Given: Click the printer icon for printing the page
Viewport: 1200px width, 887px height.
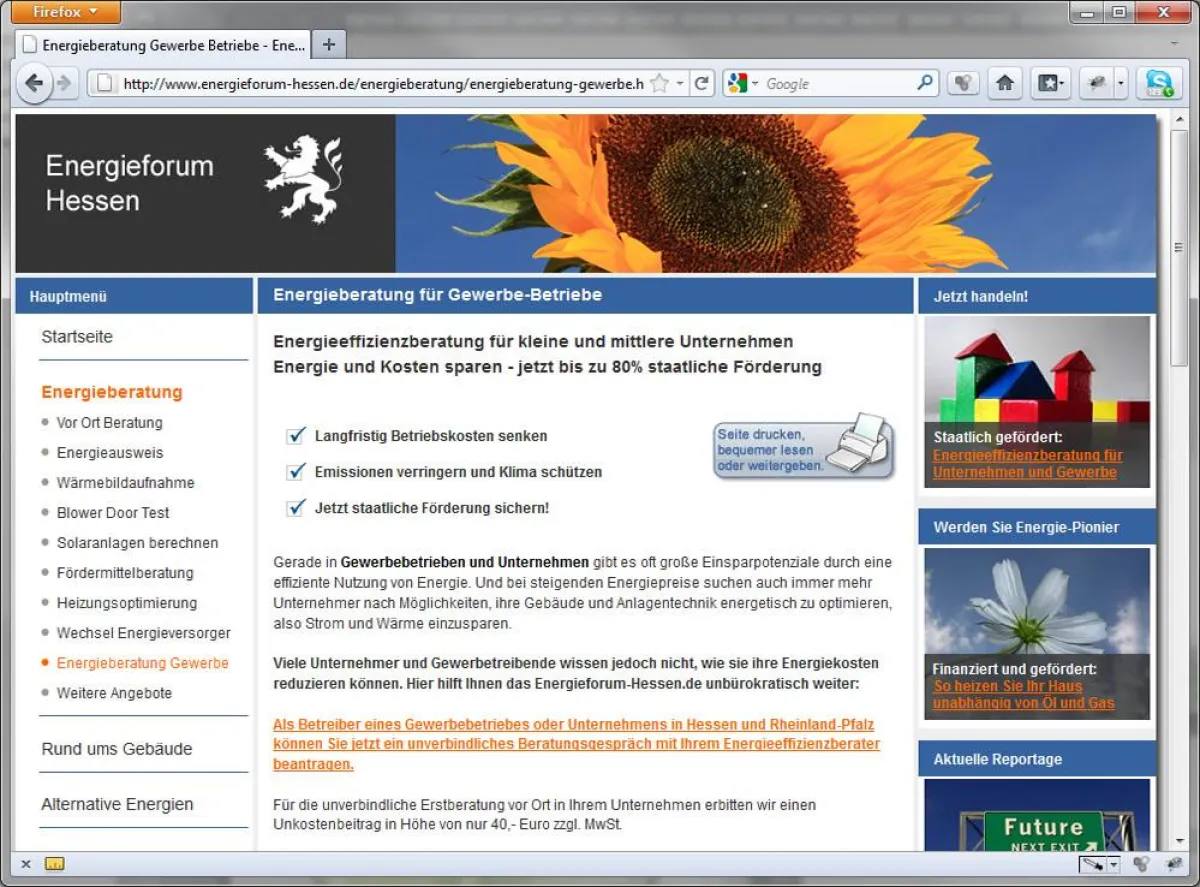Looking at the screenshot, I should click(x=858, y=449).
